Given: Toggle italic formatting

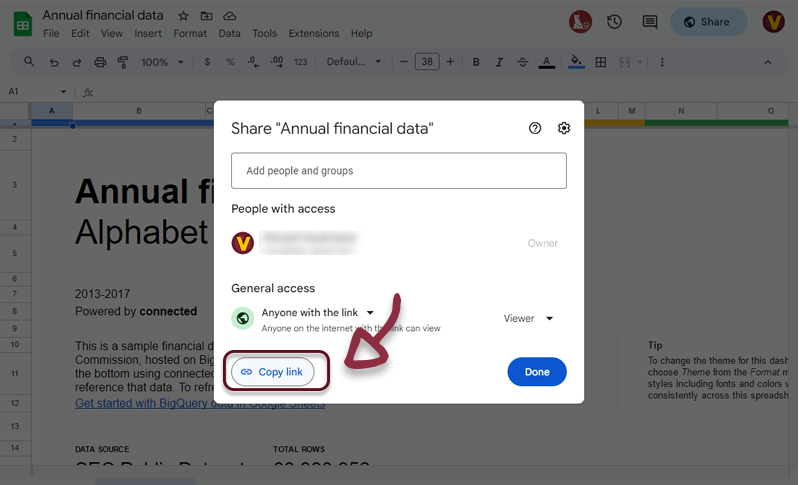Looking at the screenshot, I should (x=499, y=62).
